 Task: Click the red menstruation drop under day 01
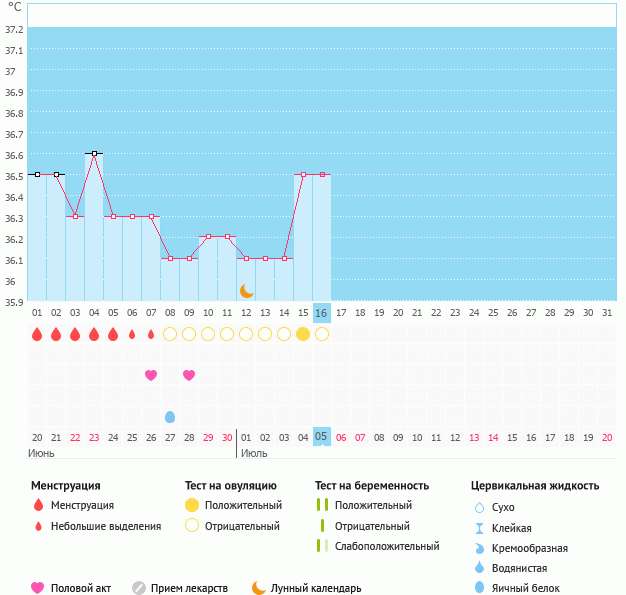click(37, 334)
